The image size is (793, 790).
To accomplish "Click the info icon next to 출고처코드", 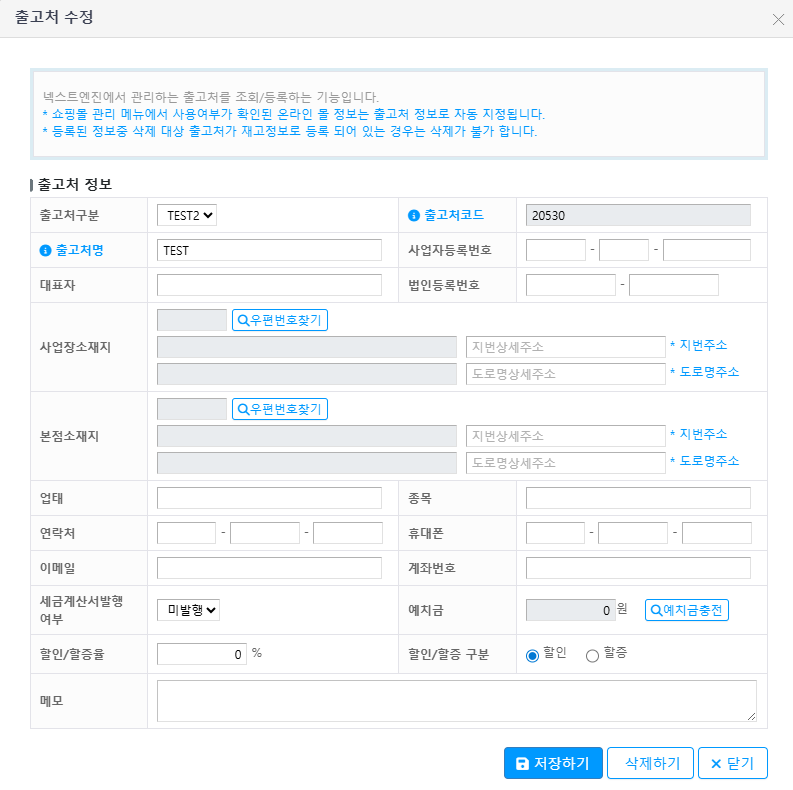I will pyautogui.click(x=414, y=215).
